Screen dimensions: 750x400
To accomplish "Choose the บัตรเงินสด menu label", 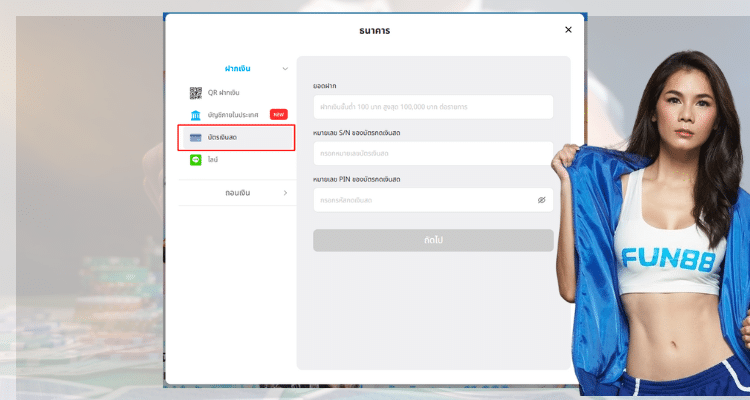I will click(x=225, y=138).
